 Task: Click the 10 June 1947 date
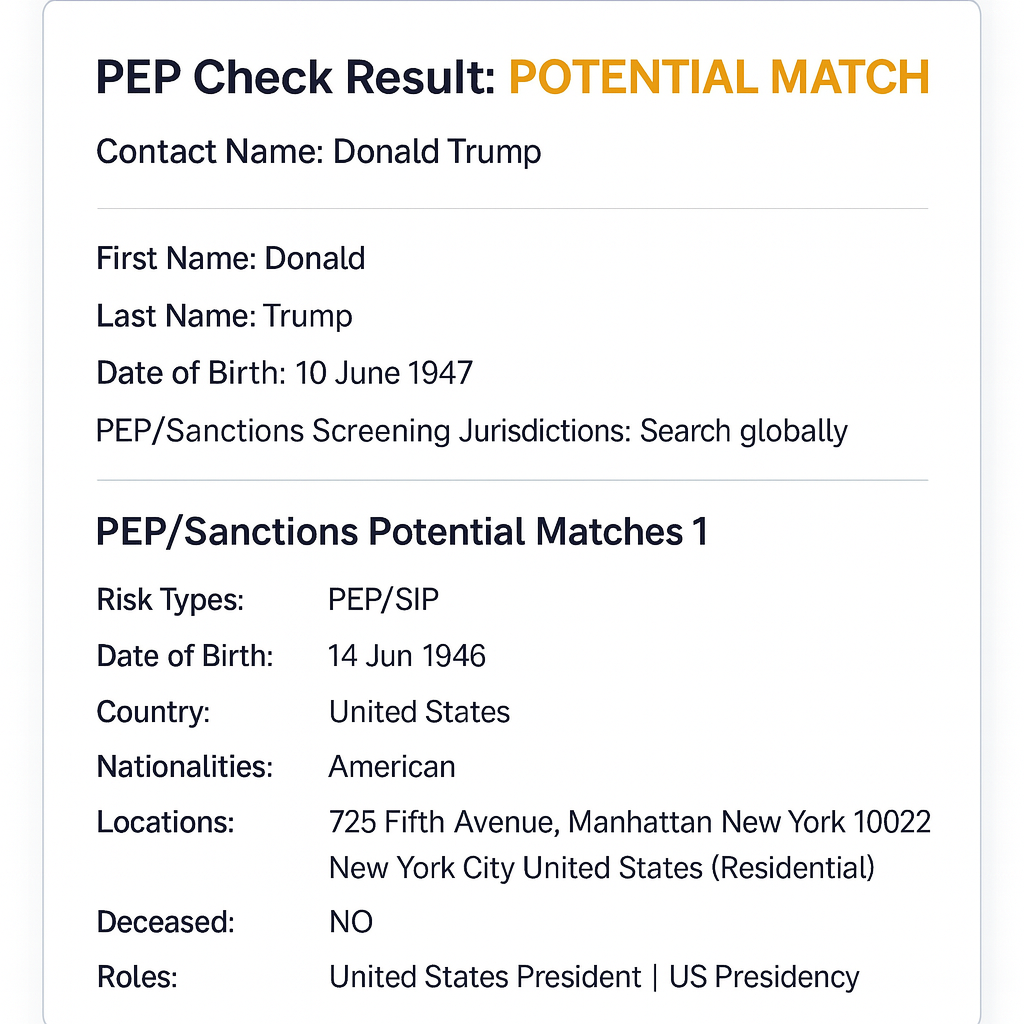[x=381, y=373]
